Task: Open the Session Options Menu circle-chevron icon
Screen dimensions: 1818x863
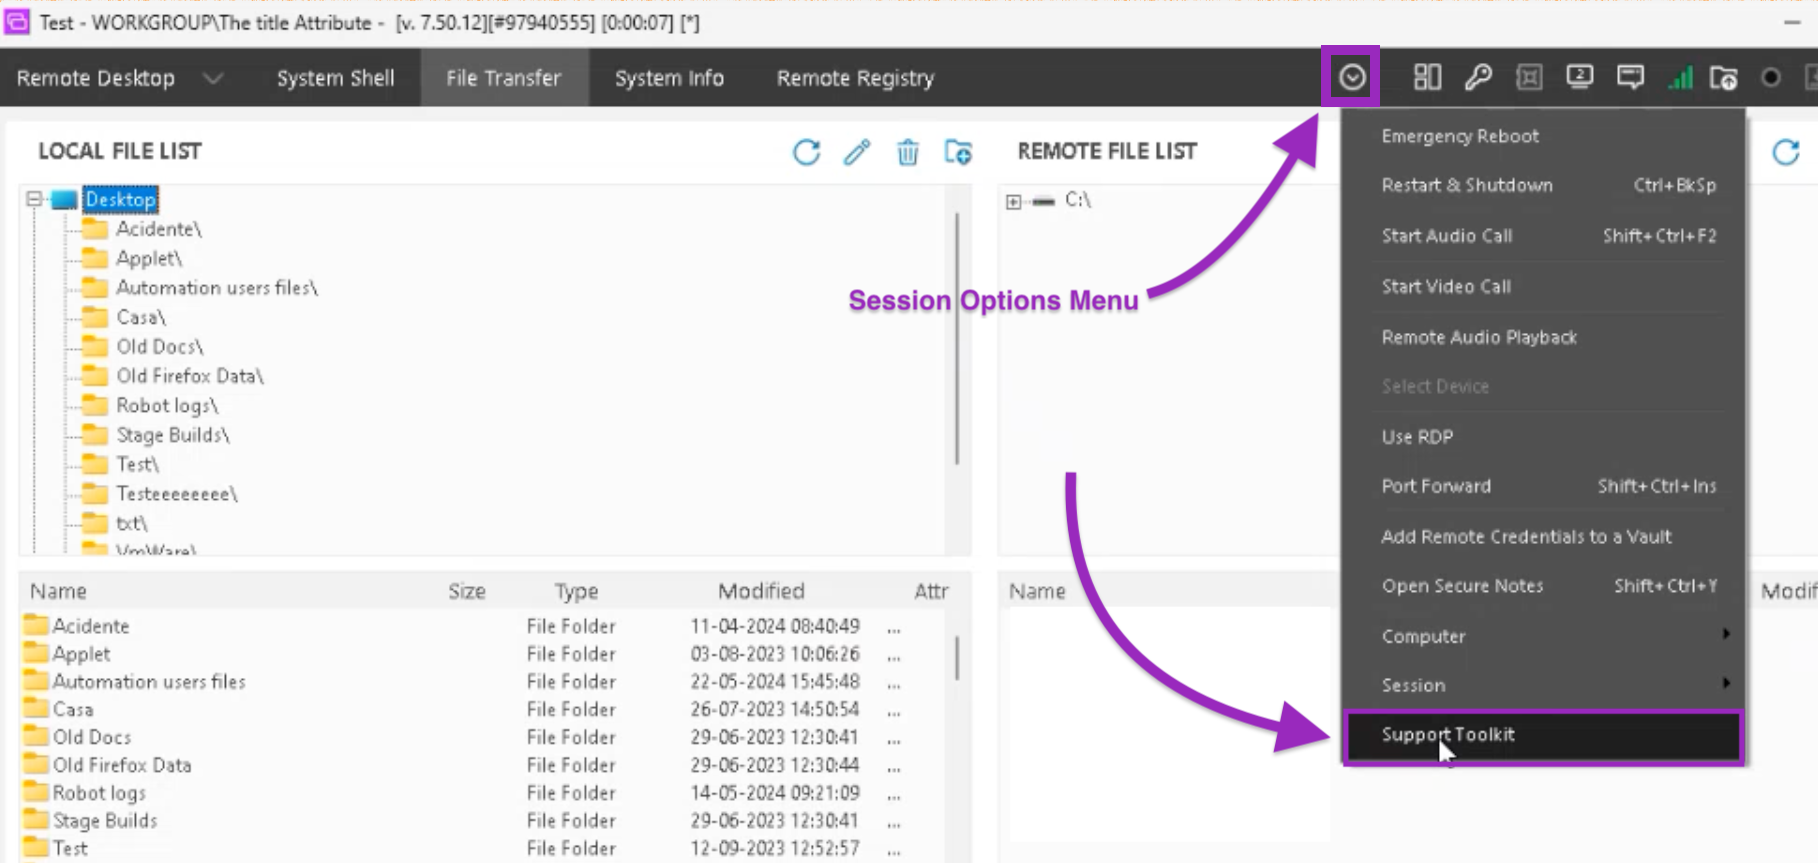Action: pyautogui.click(x=1352, y=77)
